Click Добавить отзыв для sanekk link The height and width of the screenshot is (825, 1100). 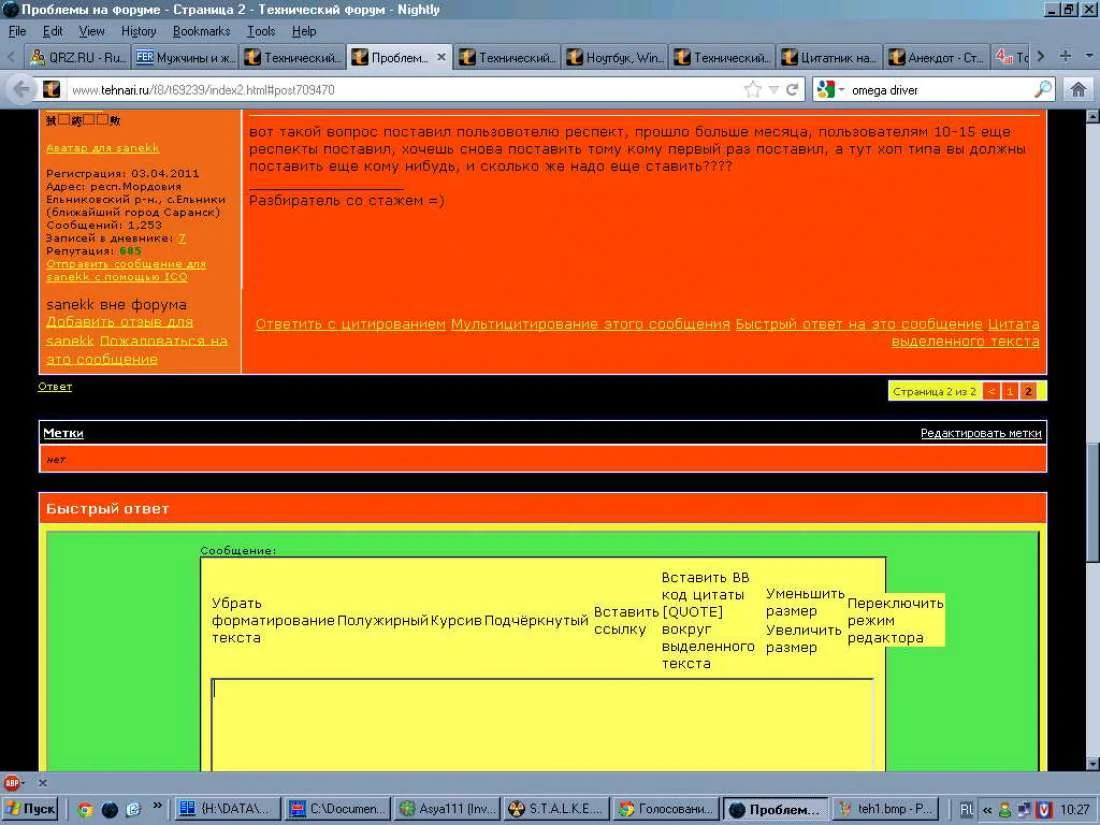[x=119, y=330]
